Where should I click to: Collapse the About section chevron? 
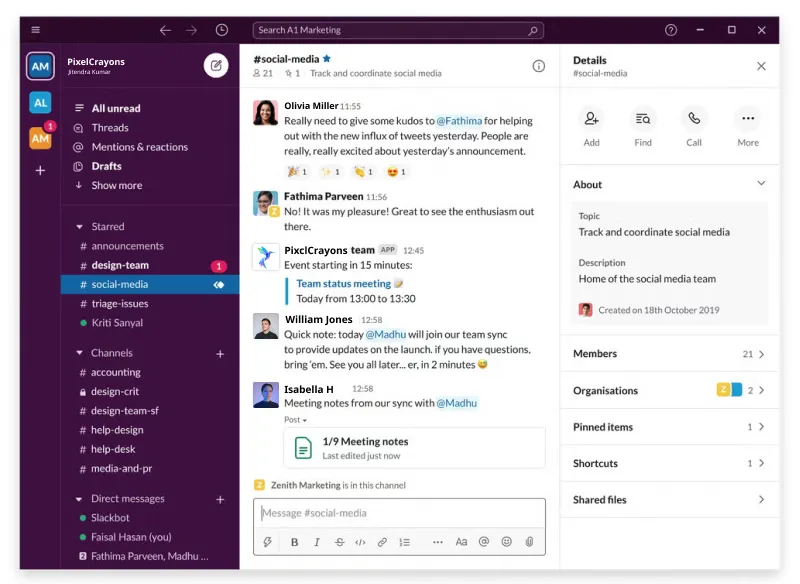pos(761,184)
